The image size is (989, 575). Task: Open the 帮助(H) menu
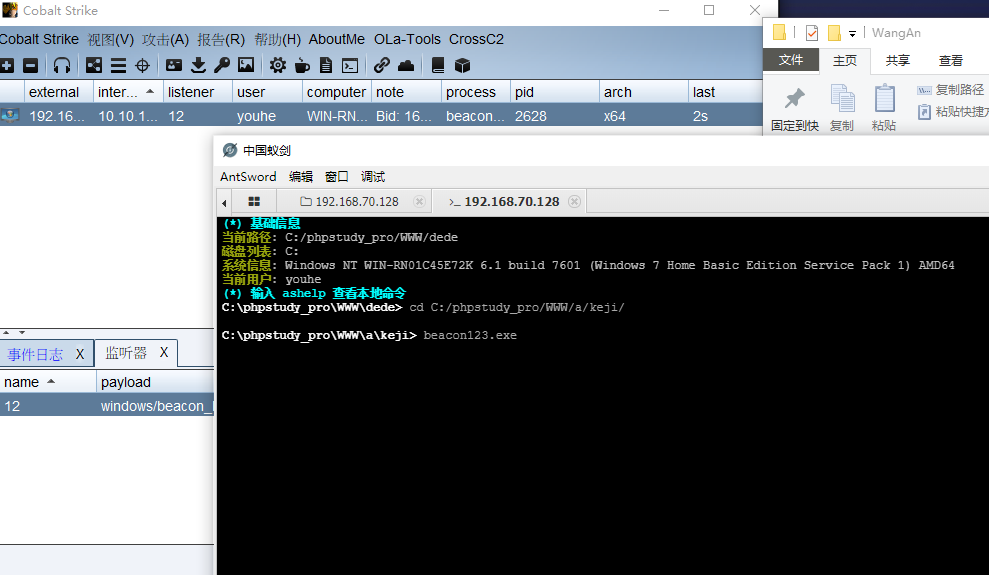(x=278, y=40)
